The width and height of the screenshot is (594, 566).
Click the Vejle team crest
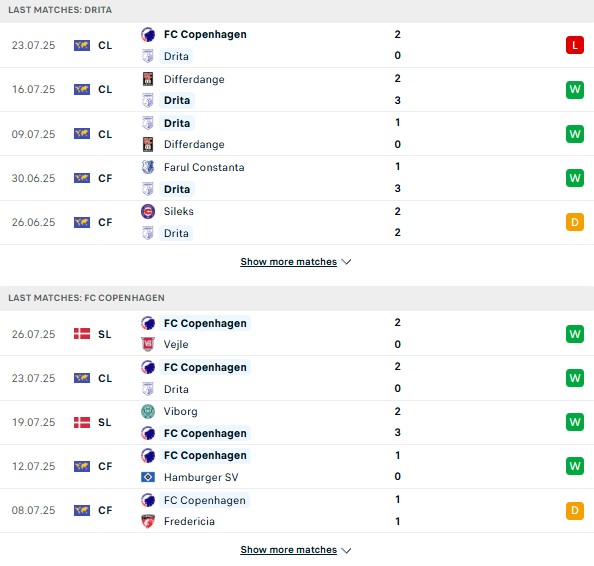[x=148, y=344]
